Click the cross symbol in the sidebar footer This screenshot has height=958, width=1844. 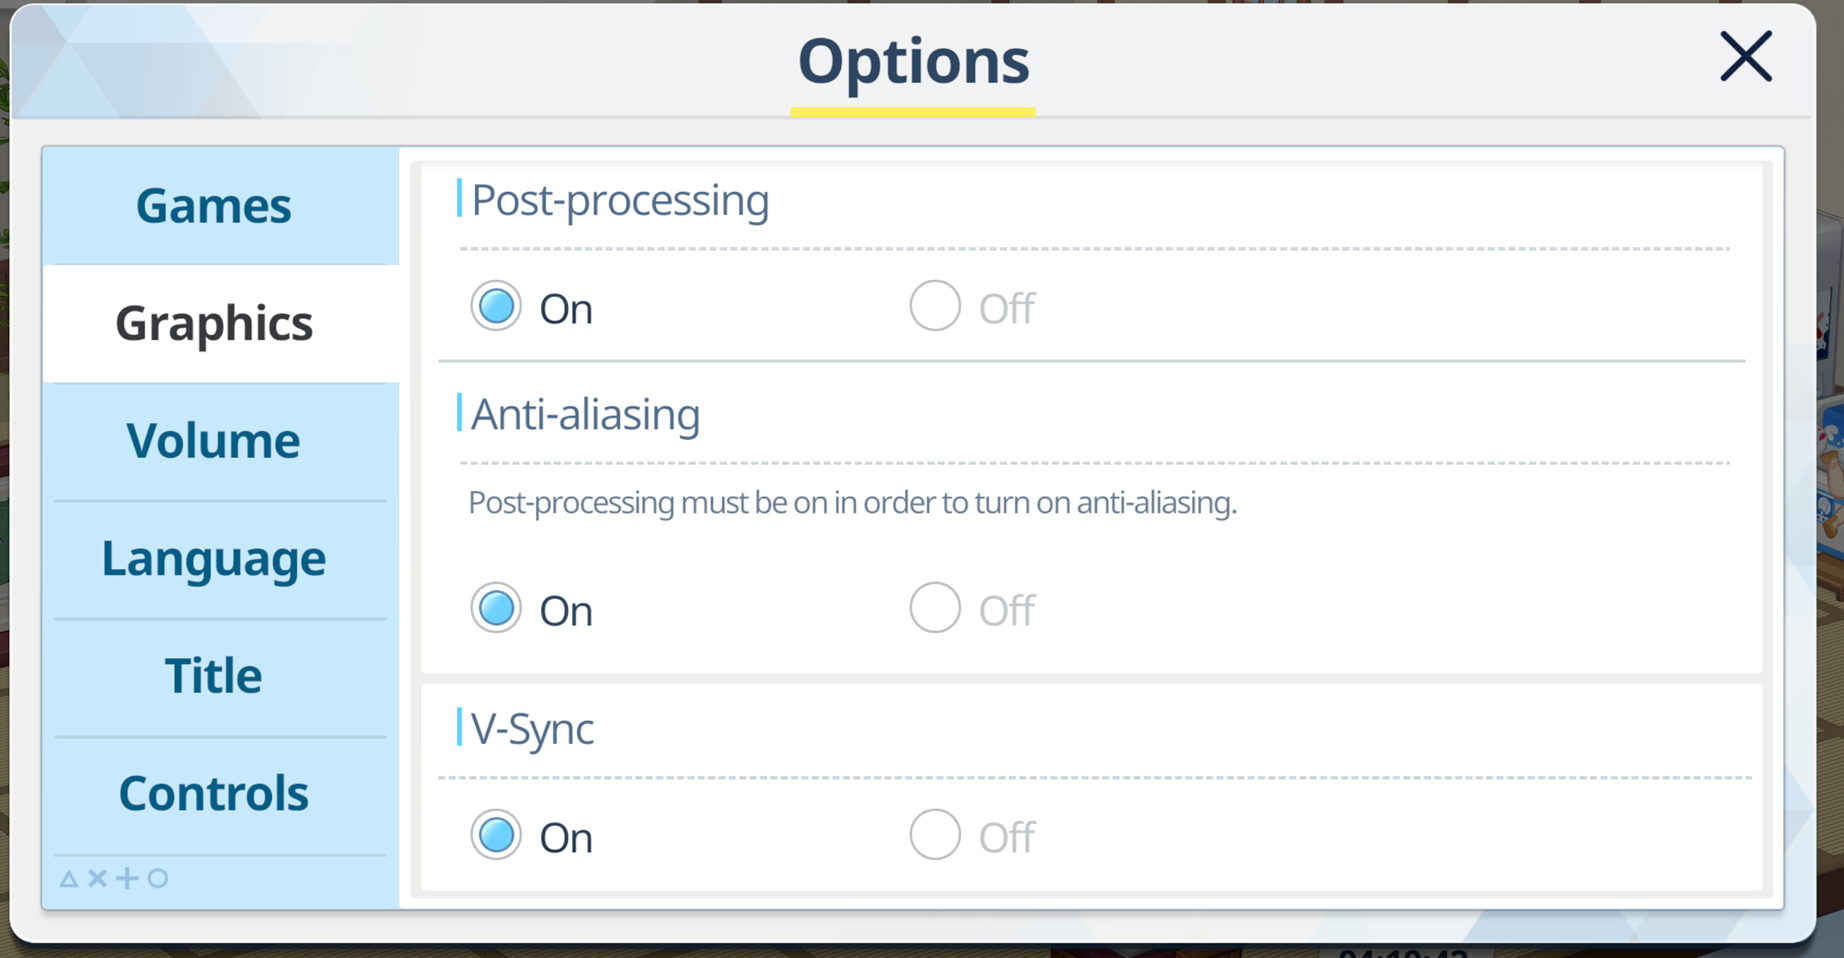click(97, 878)
